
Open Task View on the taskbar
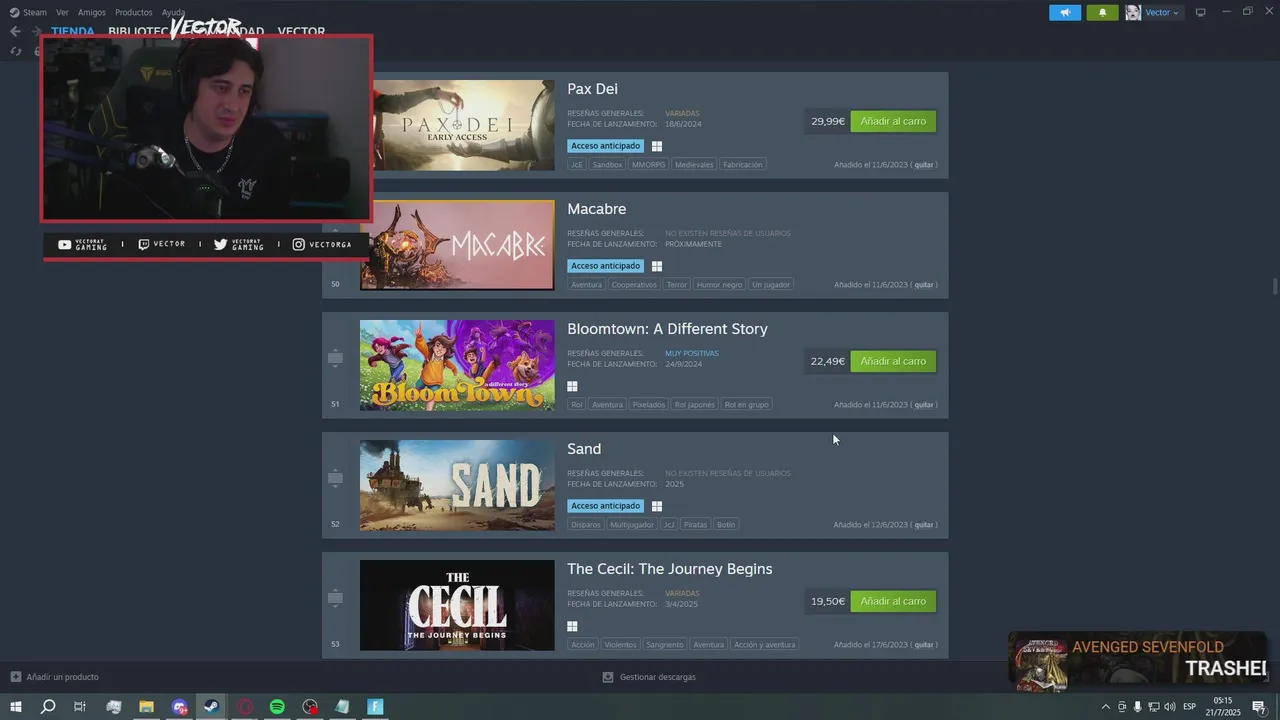click(80, 707)
